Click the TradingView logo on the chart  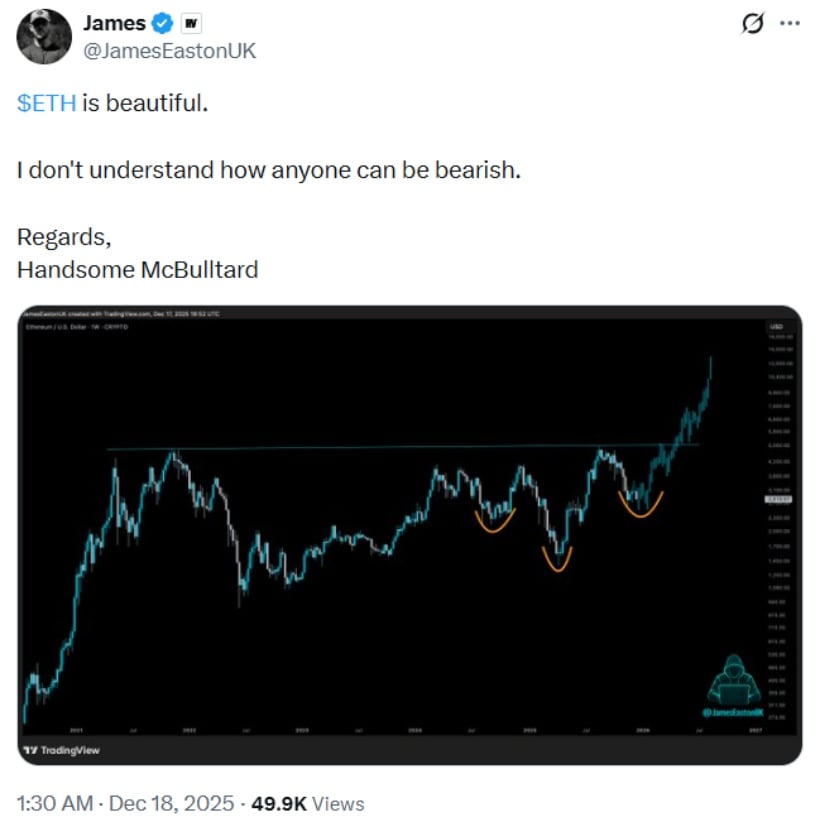[x=62, y=749]
